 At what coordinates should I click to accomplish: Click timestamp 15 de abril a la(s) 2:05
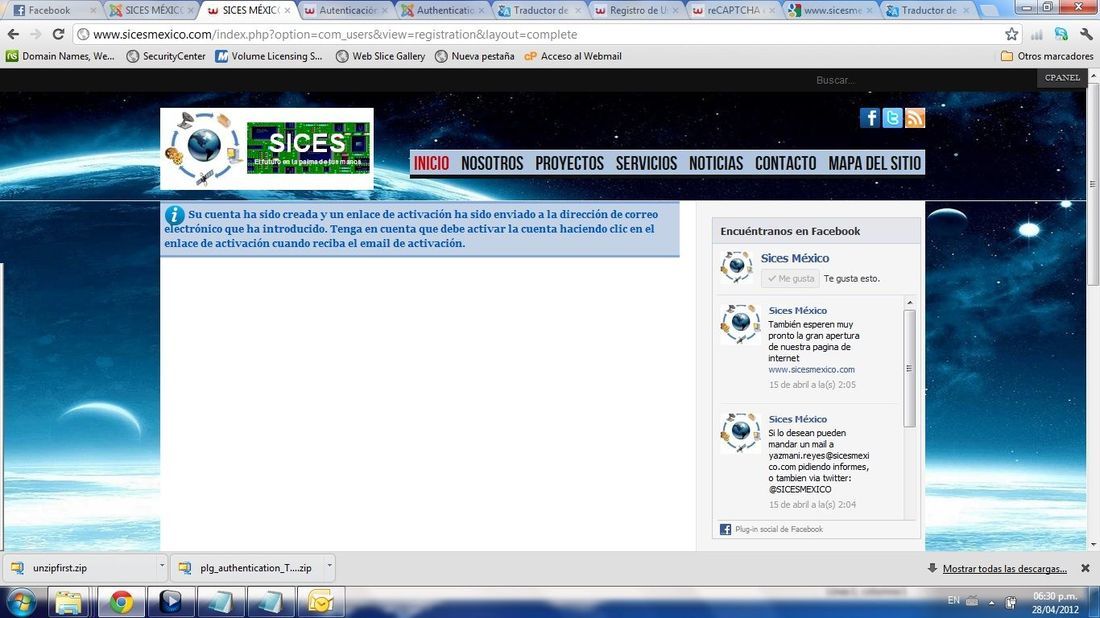pyautogui.click(x=812, y=384)
